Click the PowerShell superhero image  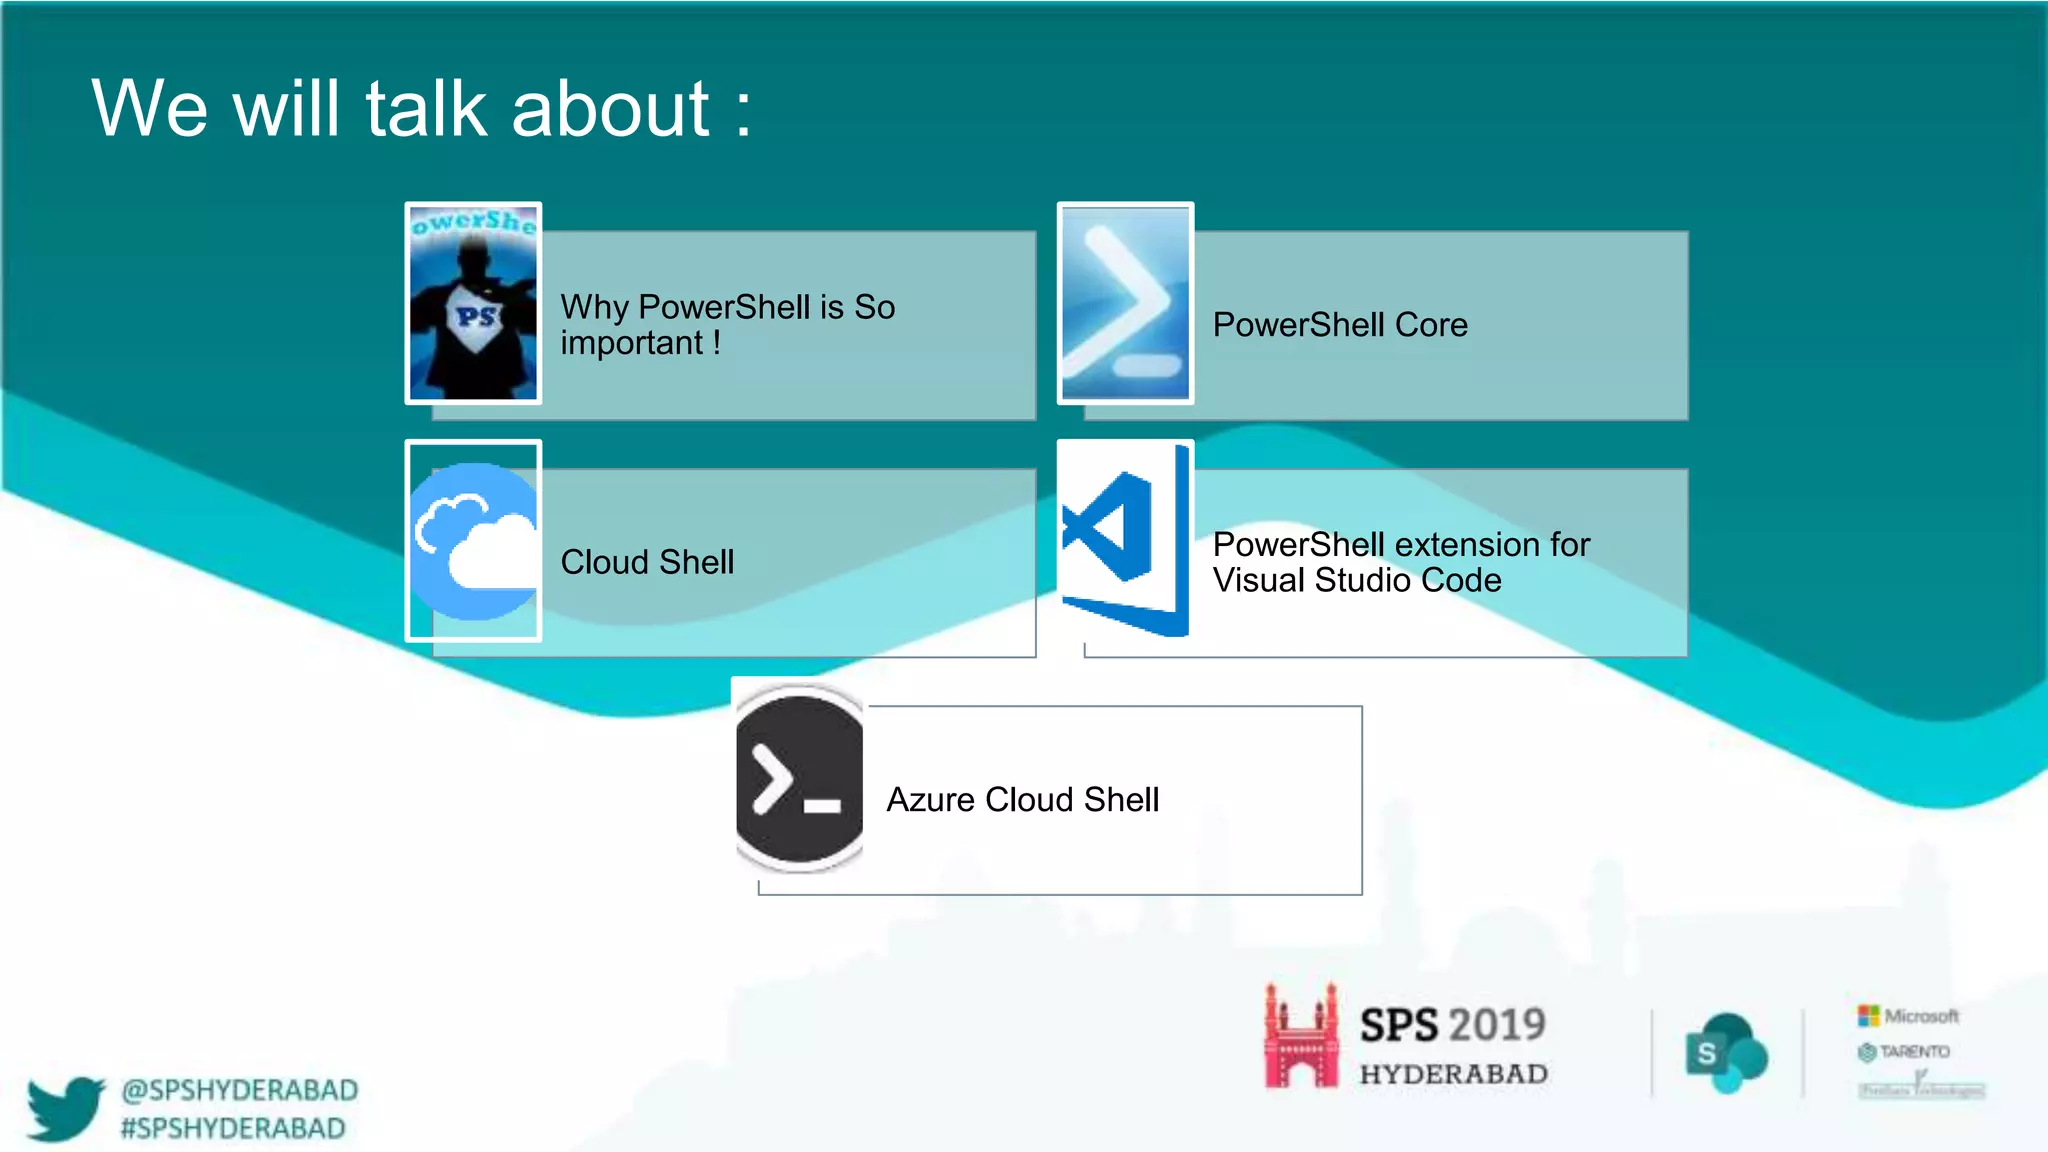click(473, 303)
